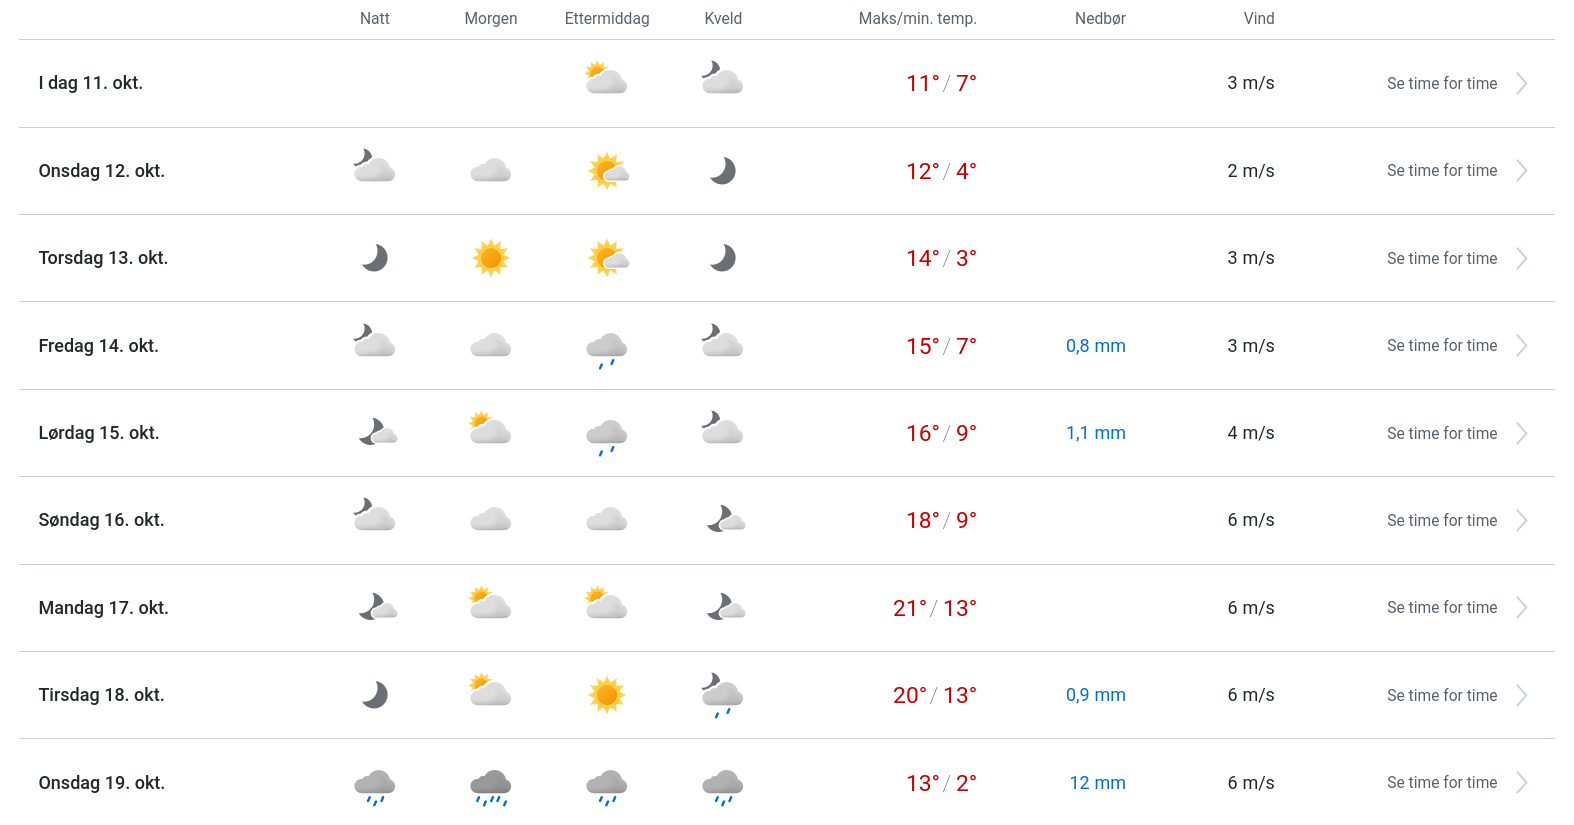This screenshot has height=825, width=1574.
Task: Open 'Se time for time' for Onsdag 12. okt.
Action: tap(1441, 171)
